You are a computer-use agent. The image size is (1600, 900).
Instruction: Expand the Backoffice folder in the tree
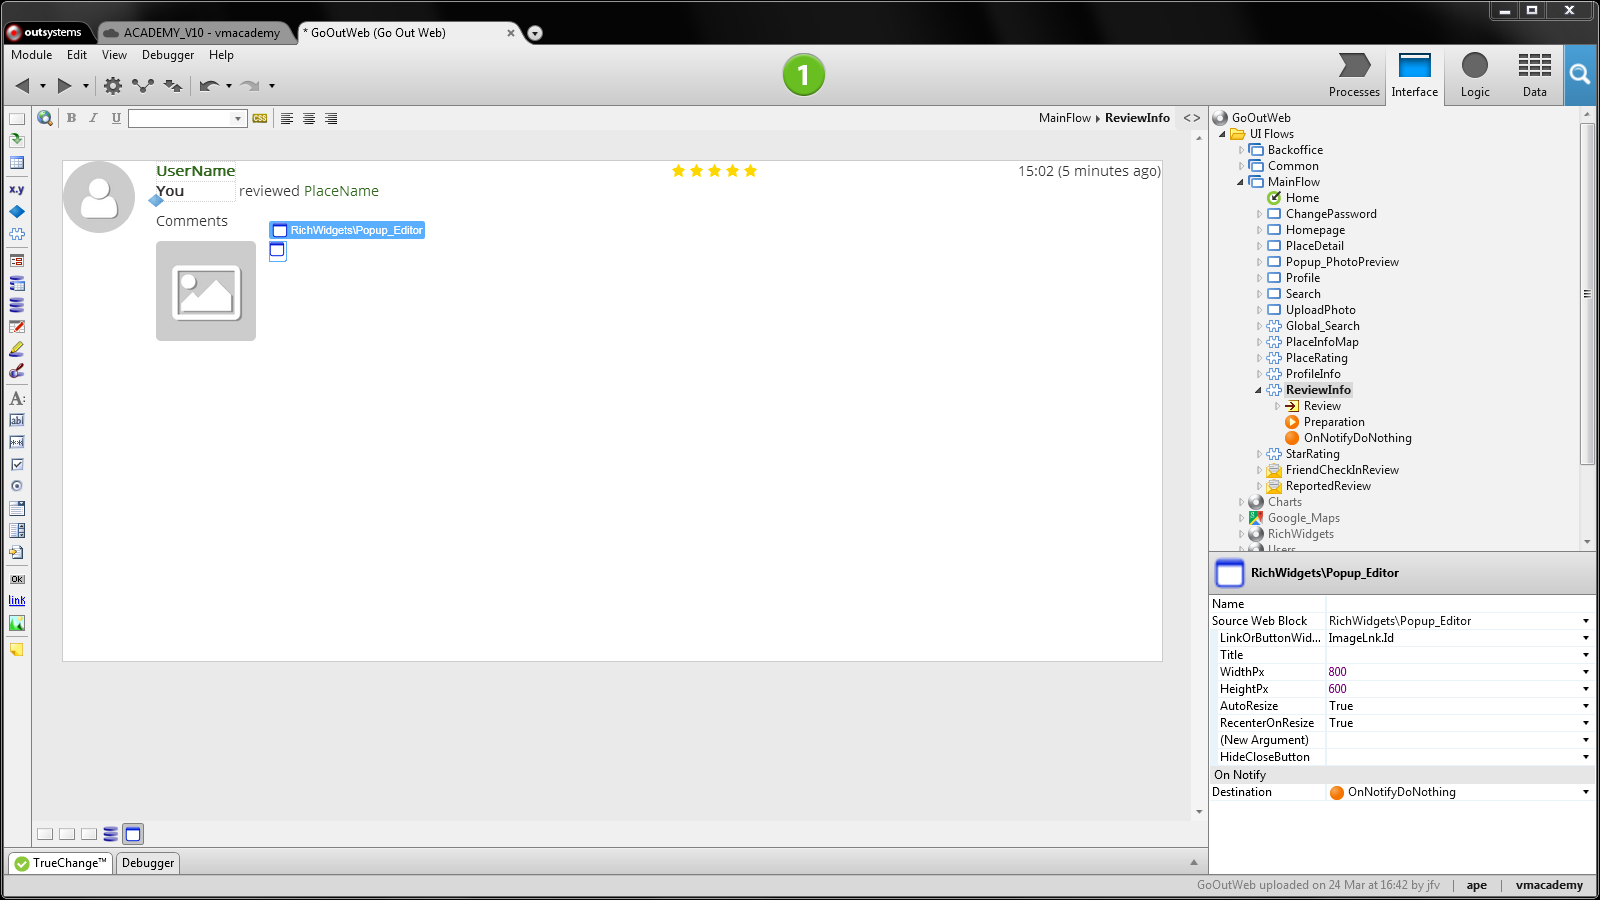[x=1242, y=149]
